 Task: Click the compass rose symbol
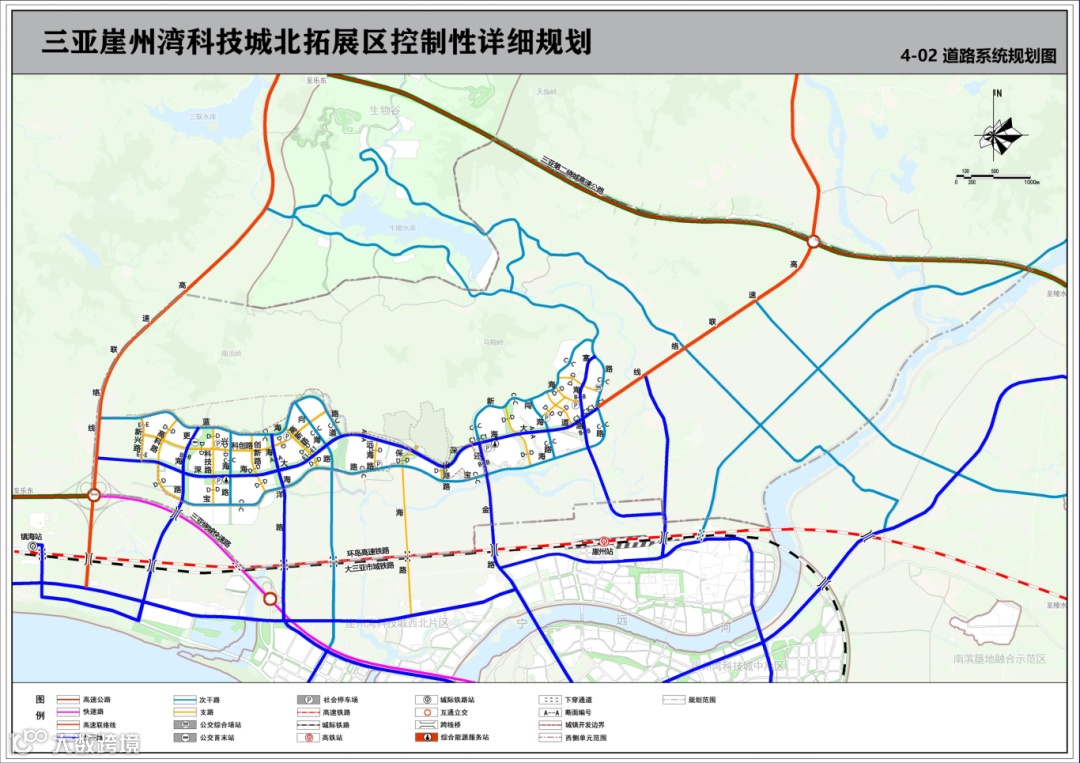[x=1001, y=135]
